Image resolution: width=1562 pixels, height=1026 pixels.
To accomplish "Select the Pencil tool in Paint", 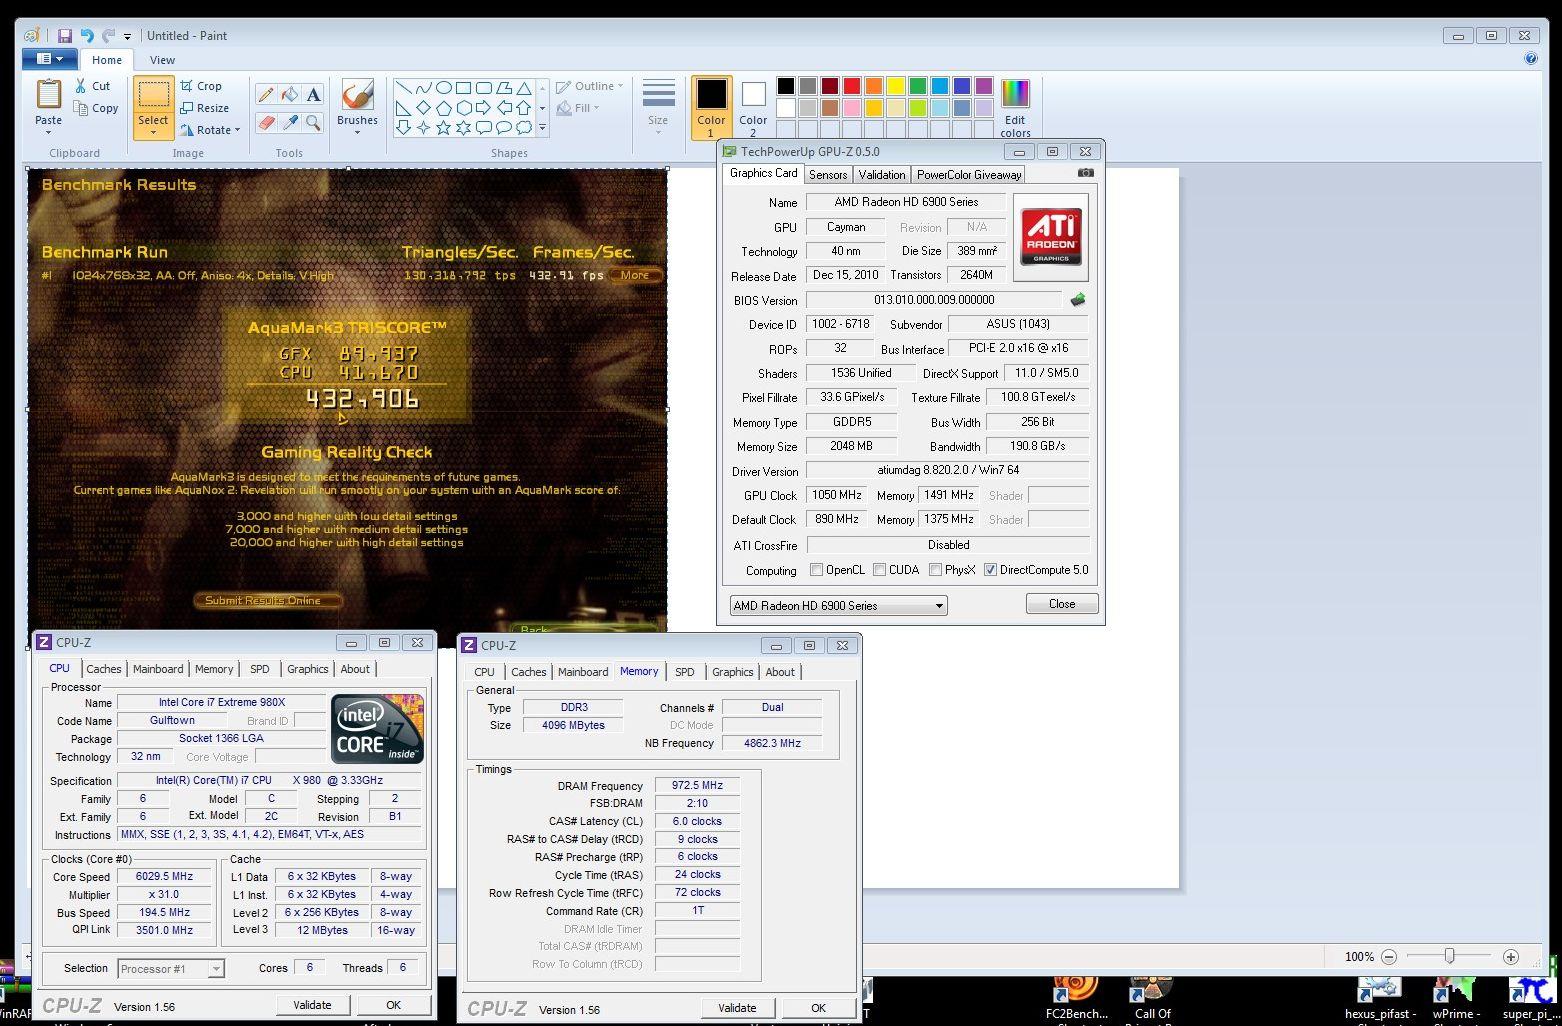I will pos(266,95).
